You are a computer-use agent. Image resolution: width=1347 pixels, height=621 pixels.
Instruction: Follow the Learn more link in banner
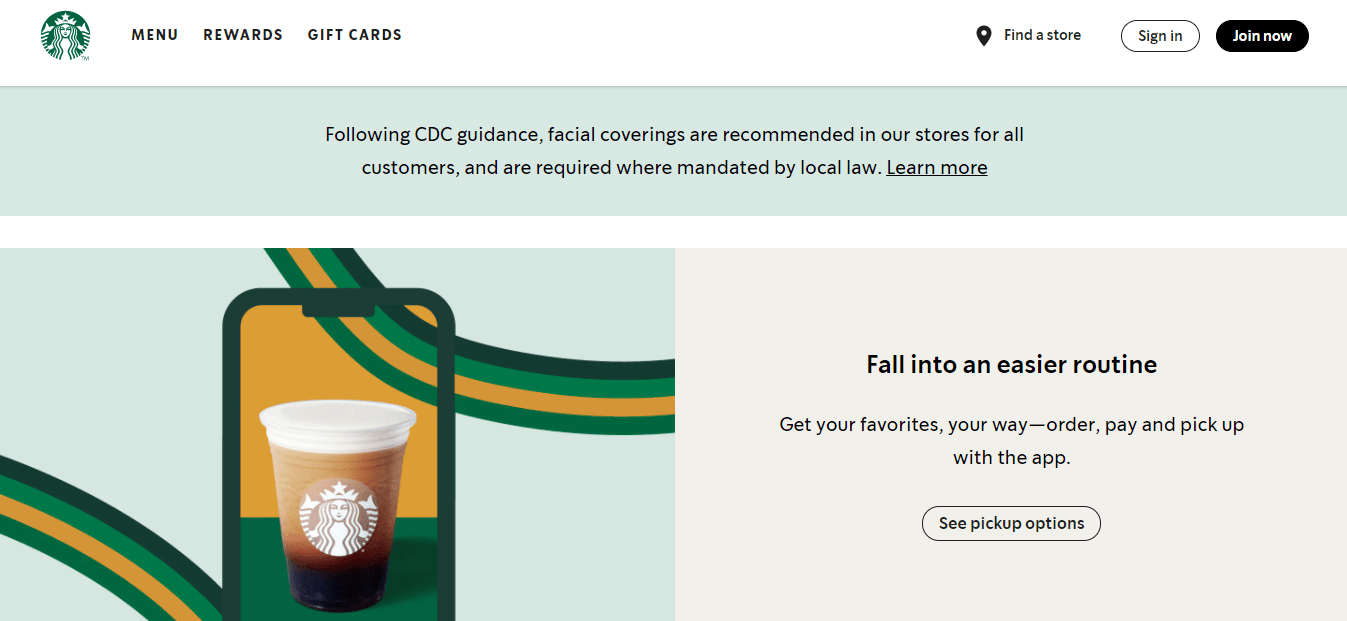(937, 168)
